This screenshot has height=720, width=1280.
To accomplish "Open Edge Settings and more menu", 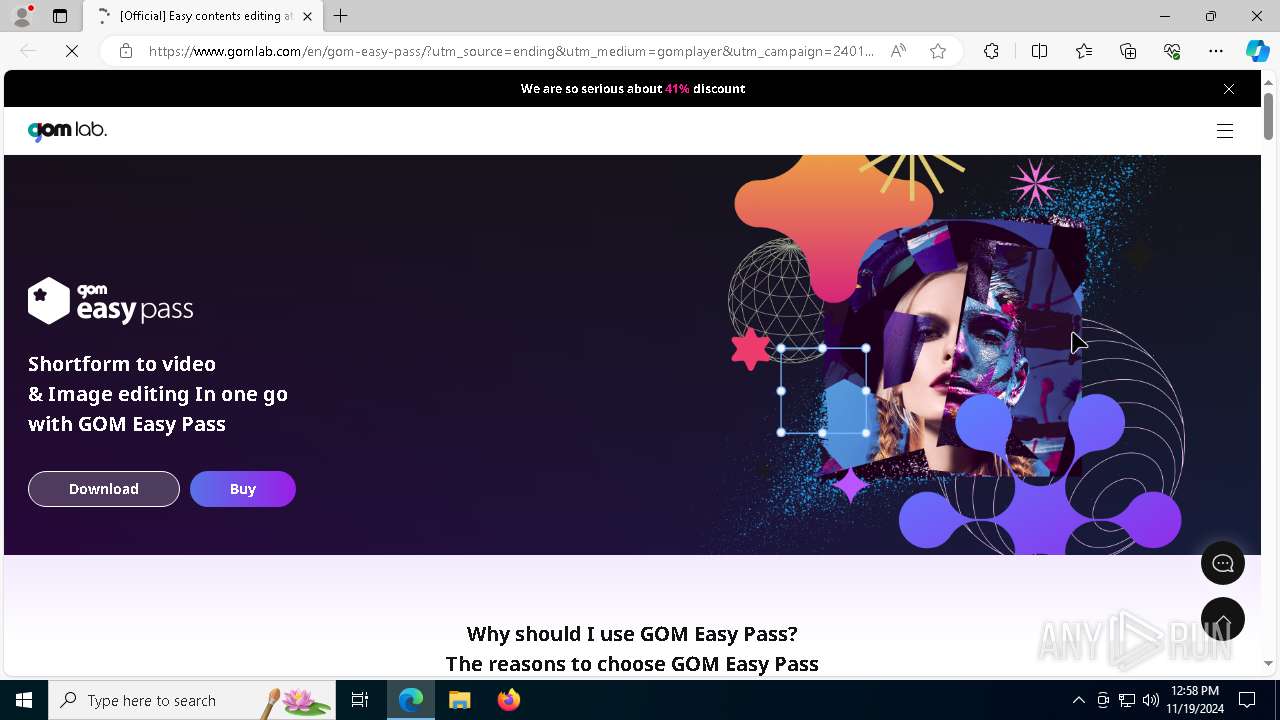I will pyautogui.click(x=1216, y=51).
